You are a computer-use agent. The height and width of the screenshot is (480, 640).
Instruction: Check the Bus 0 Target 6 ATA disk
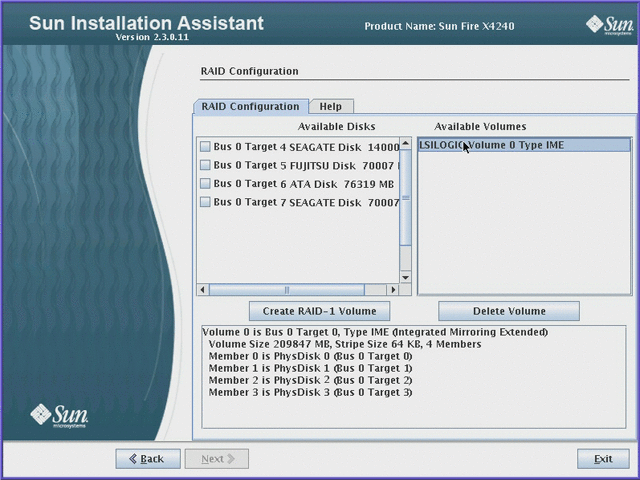205,183
